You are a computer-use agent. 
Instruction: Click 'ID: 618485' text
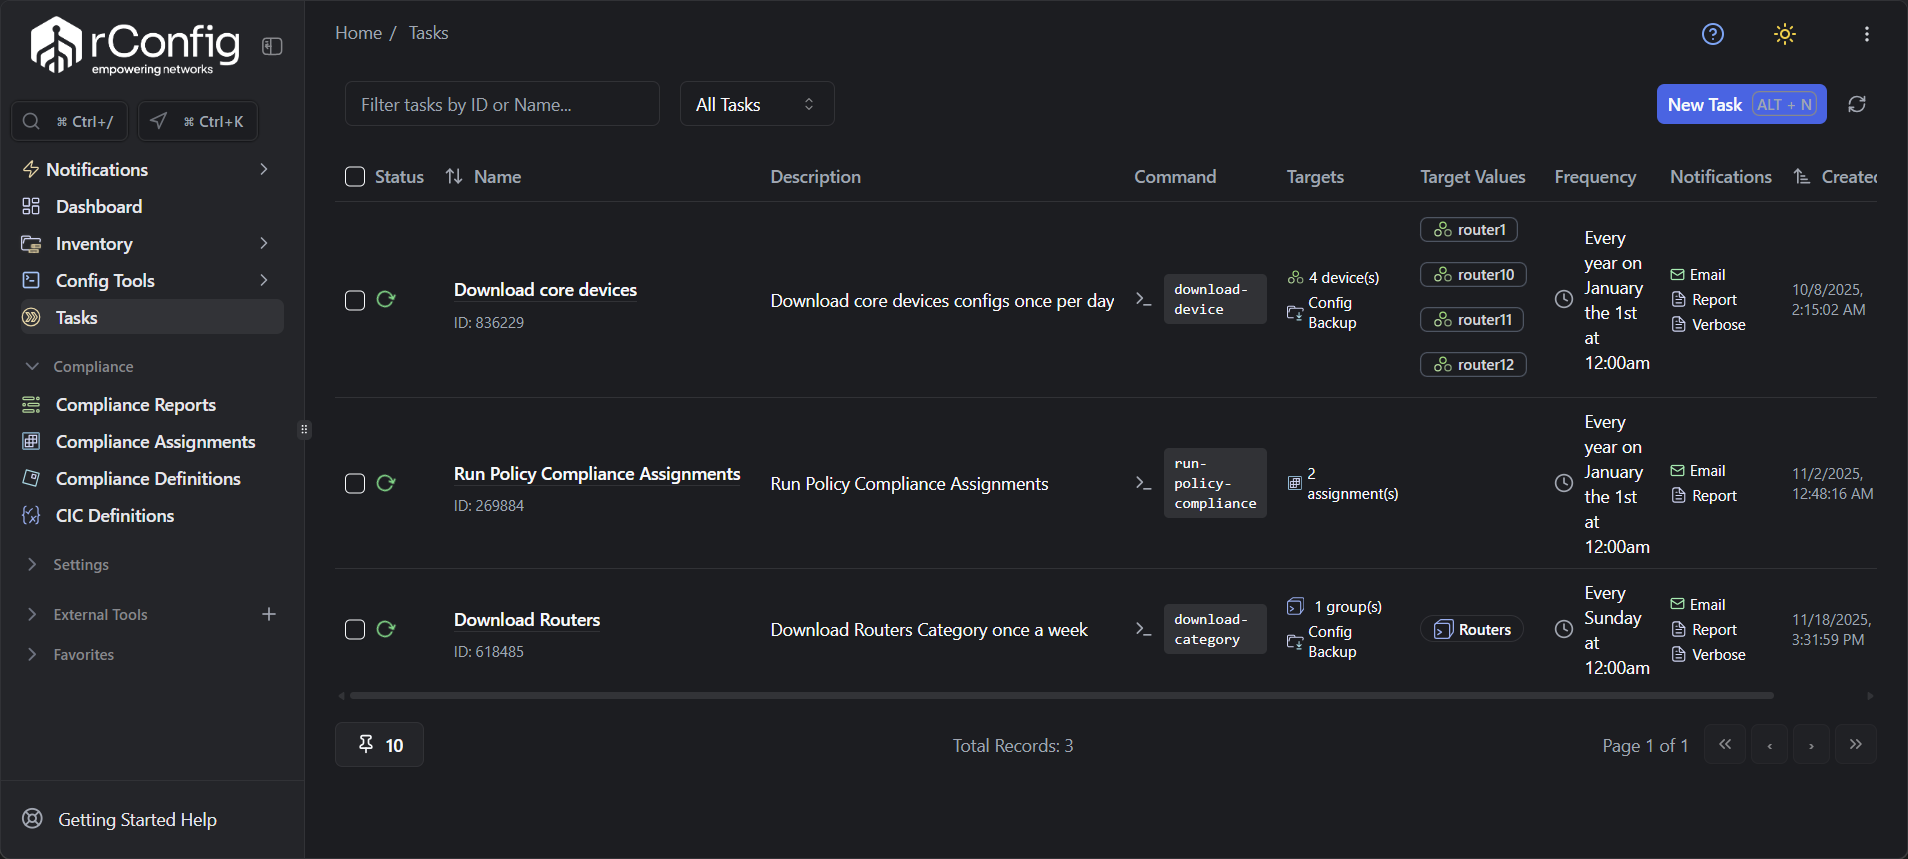point(489,651)
